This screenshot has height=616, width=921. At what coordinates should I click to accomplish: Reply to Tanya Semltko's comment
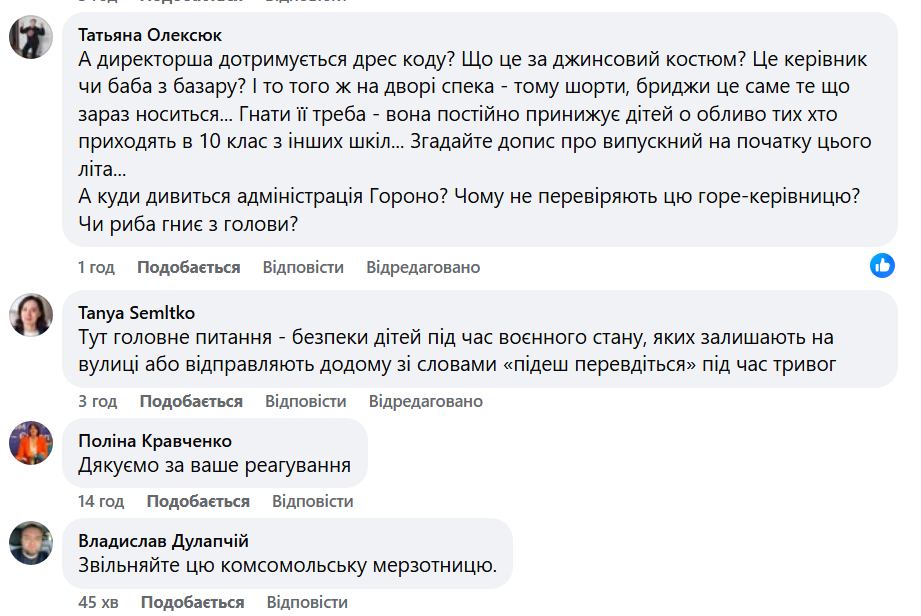(305, 401)
